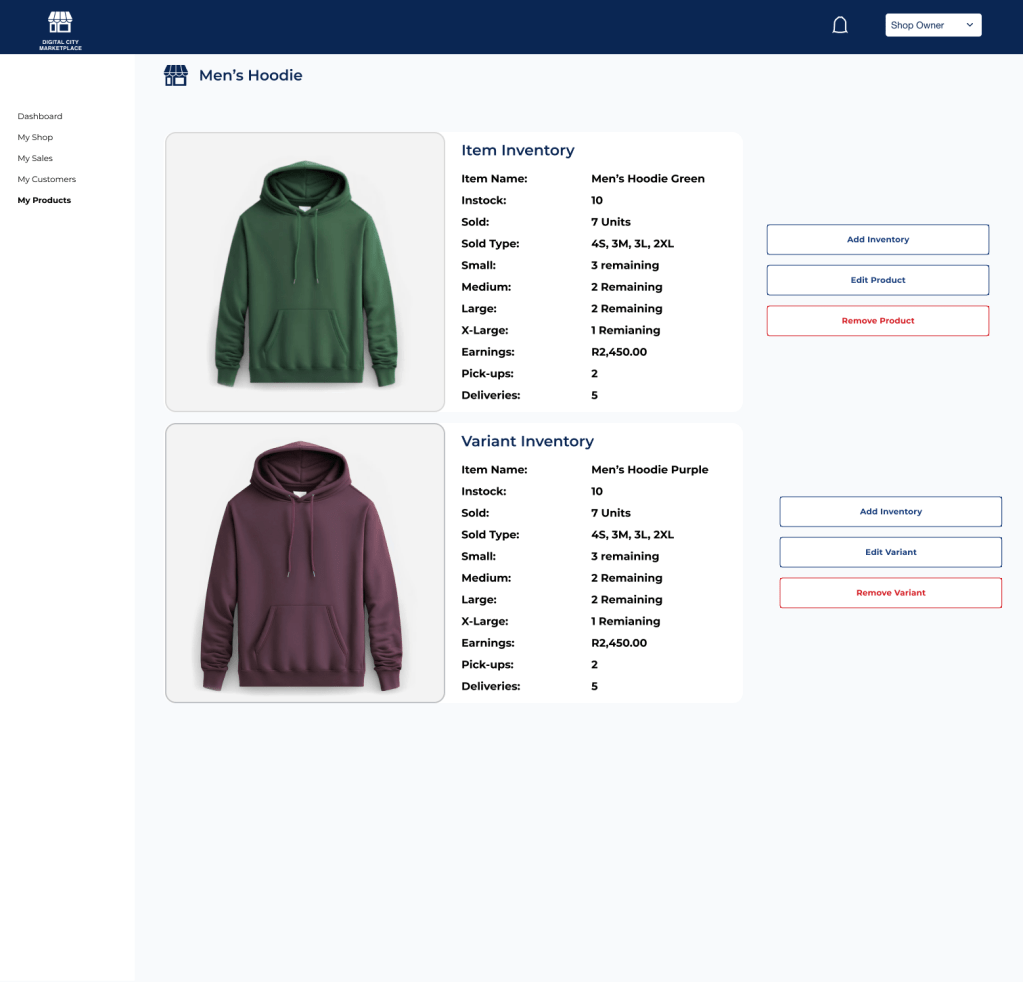This screenshot has width=1023, height=982.
Task: Open My Shop from the sidebar
Action: click(x=35, y=137)
